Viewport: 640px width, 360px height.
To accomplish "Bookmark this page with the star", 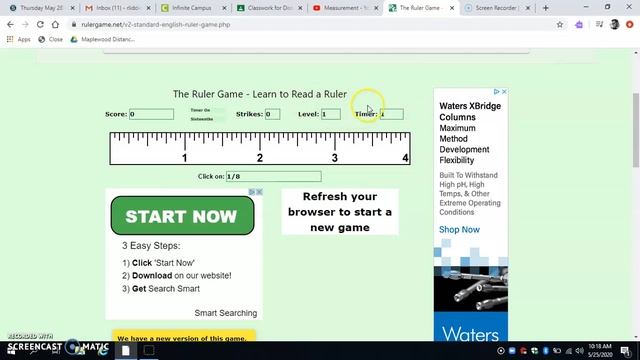I will (x=560, y=24).
